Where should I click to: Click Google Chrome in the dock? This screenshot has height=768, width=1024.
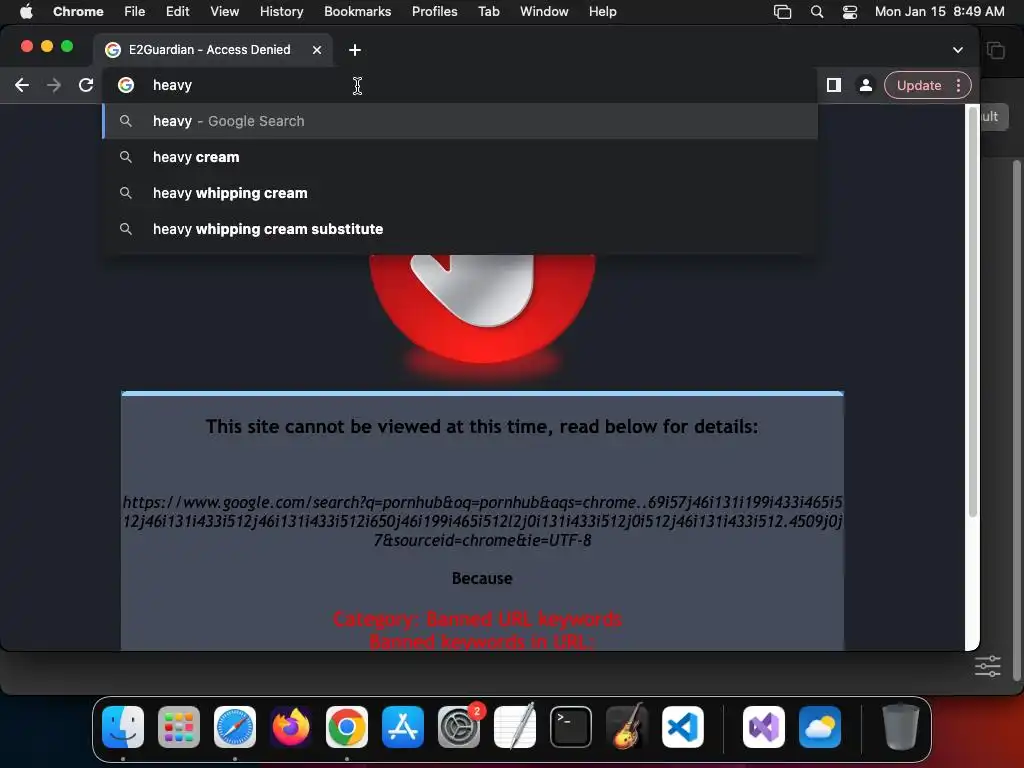point(347,727)
